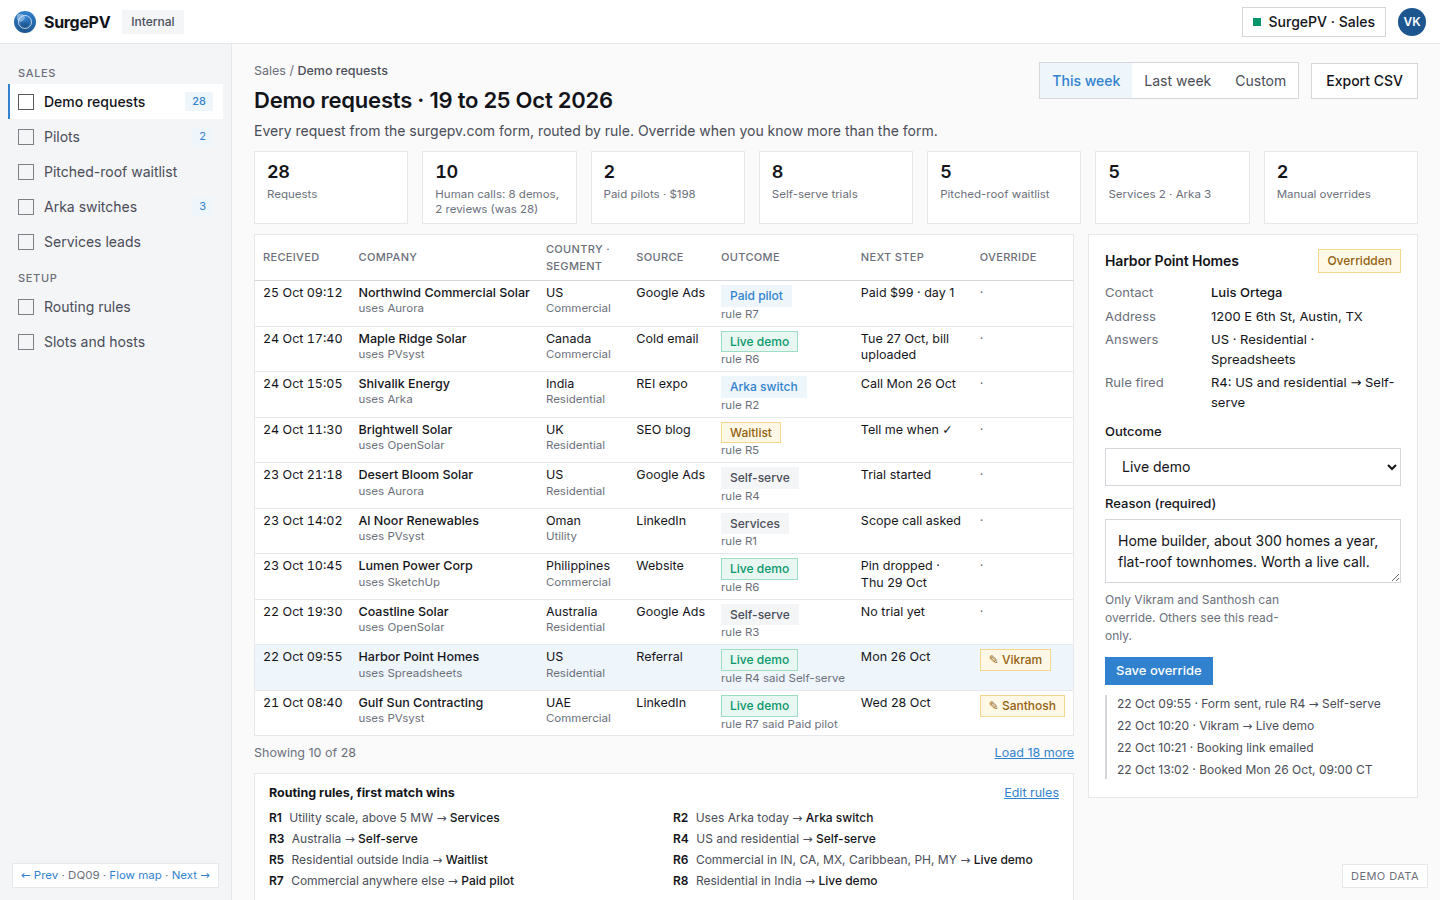Viewport: 1440px width, 900px height.
Task: Click the Routing rules sidebar square icon
Action: [x=26, y=307]
